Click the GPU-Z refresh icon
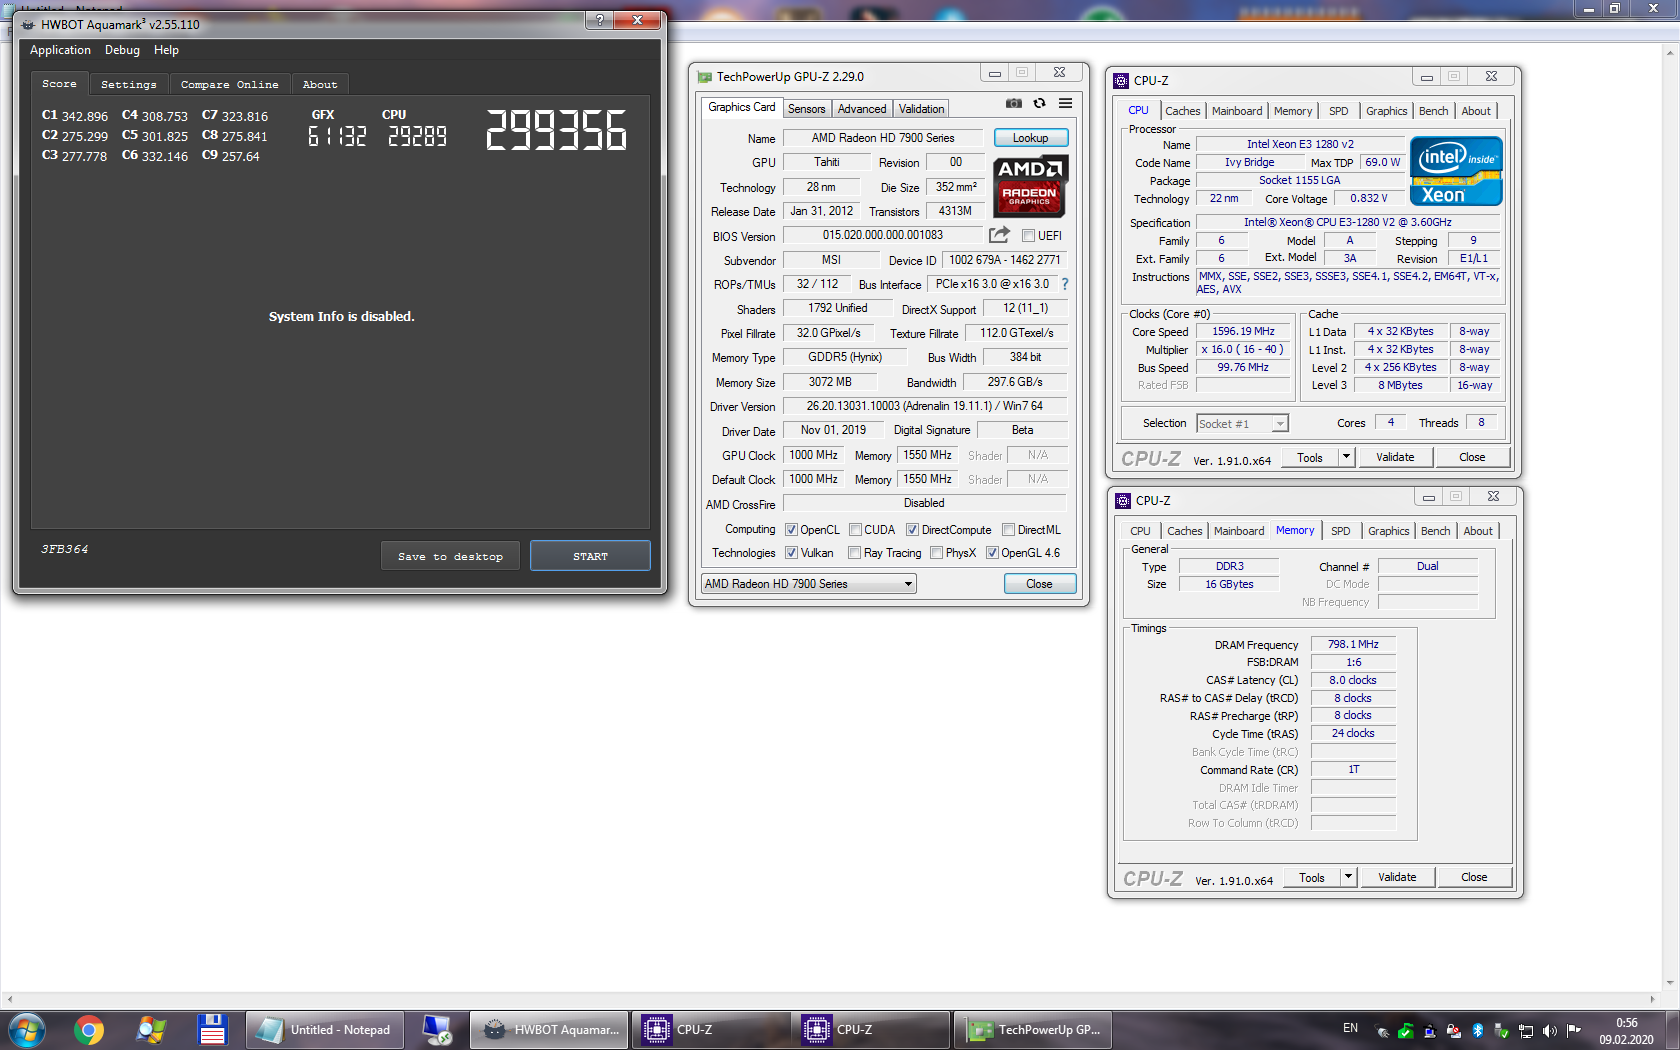 point(1040,103)
